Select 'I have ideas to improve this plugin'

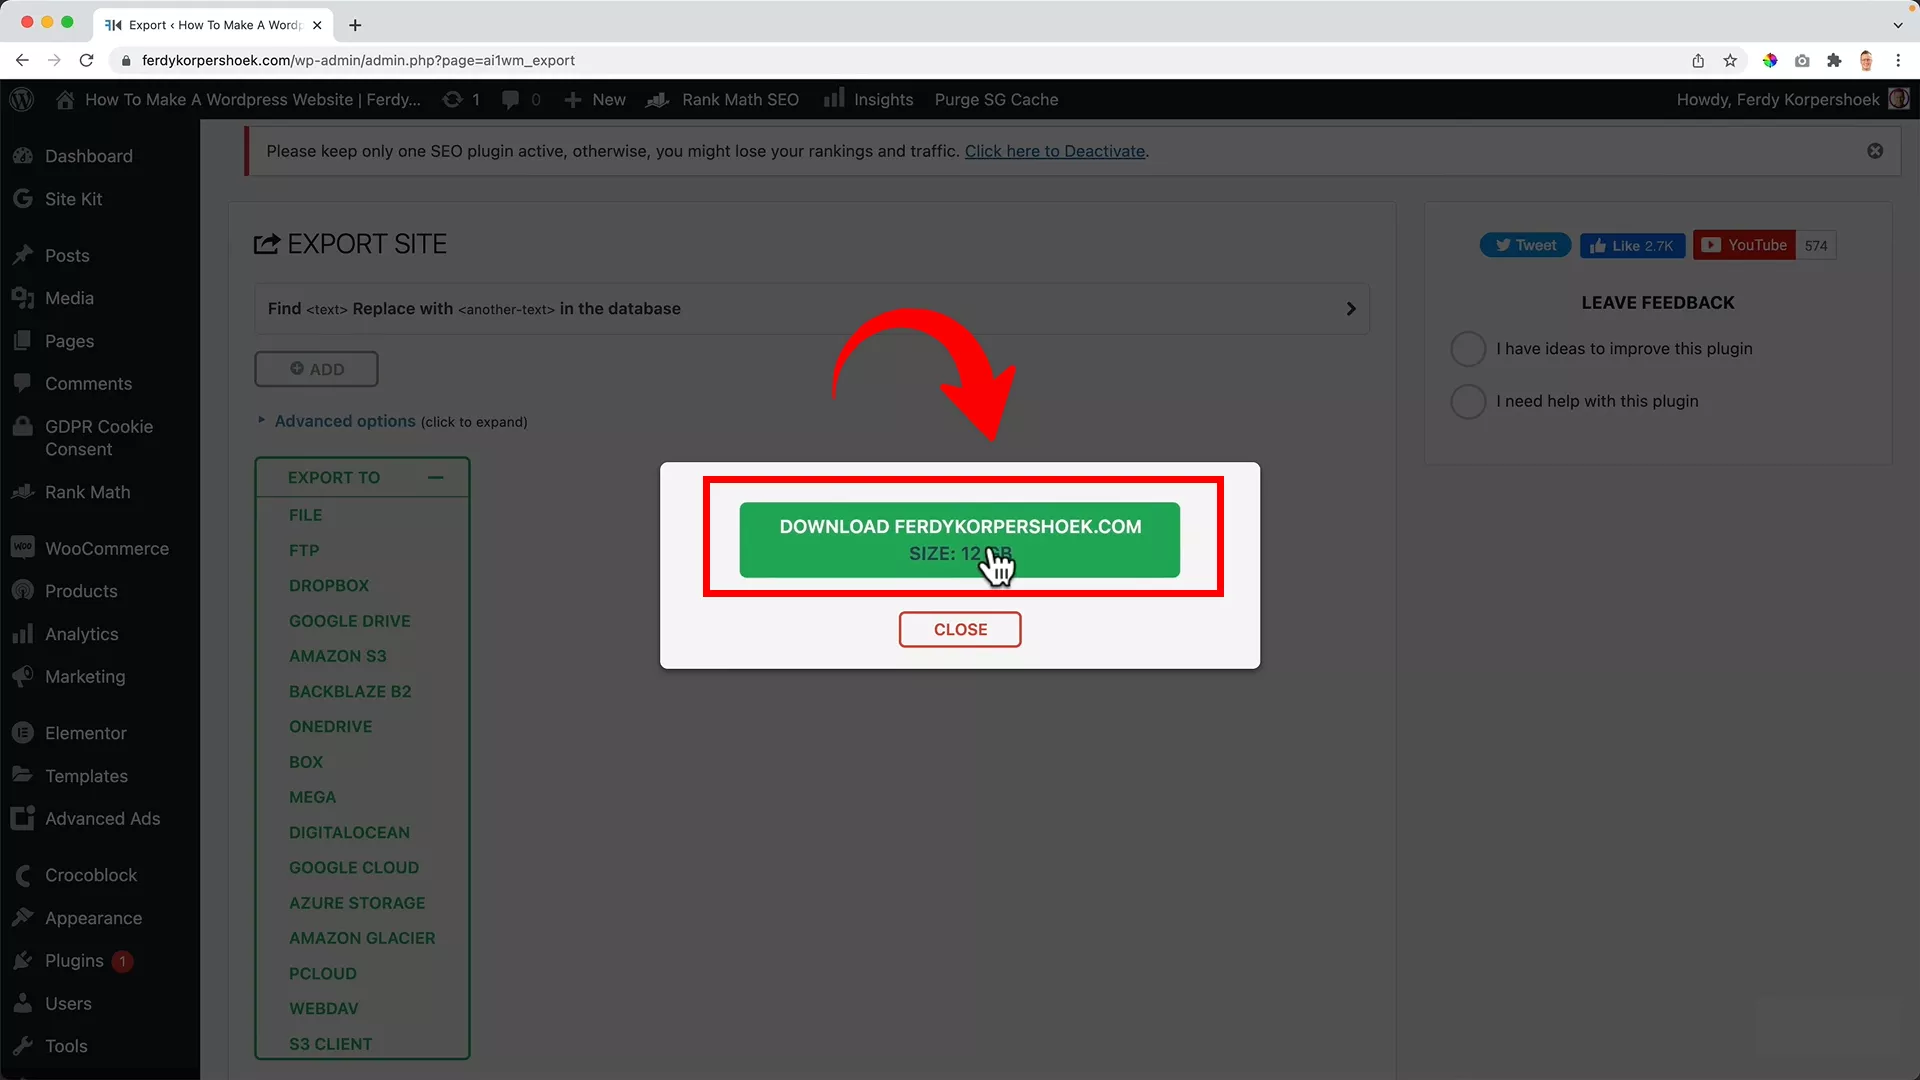(1468, 349)
